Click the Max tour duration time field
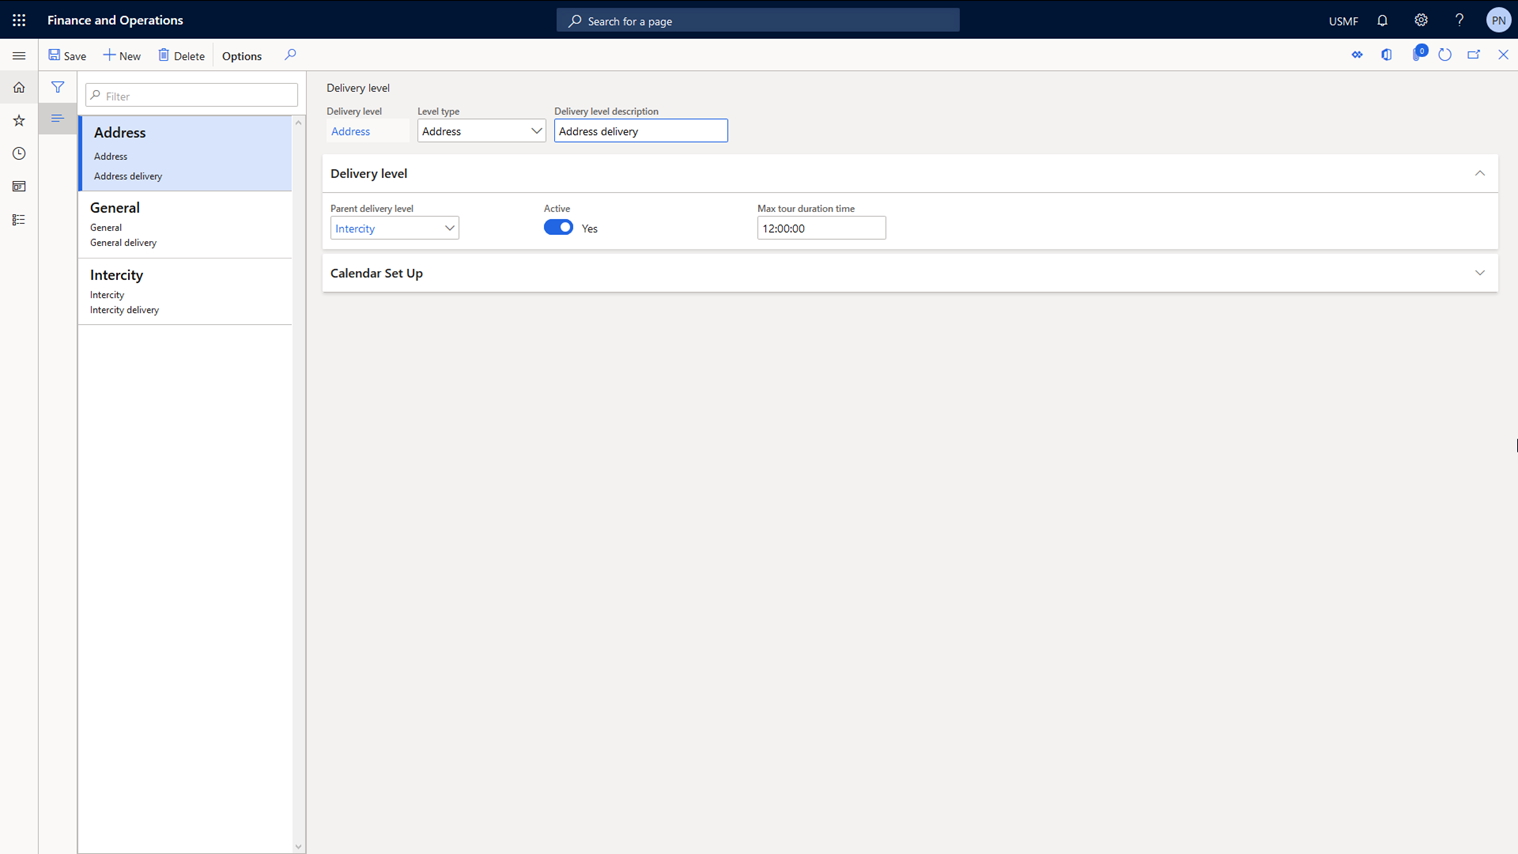 (x=820, y=228)
